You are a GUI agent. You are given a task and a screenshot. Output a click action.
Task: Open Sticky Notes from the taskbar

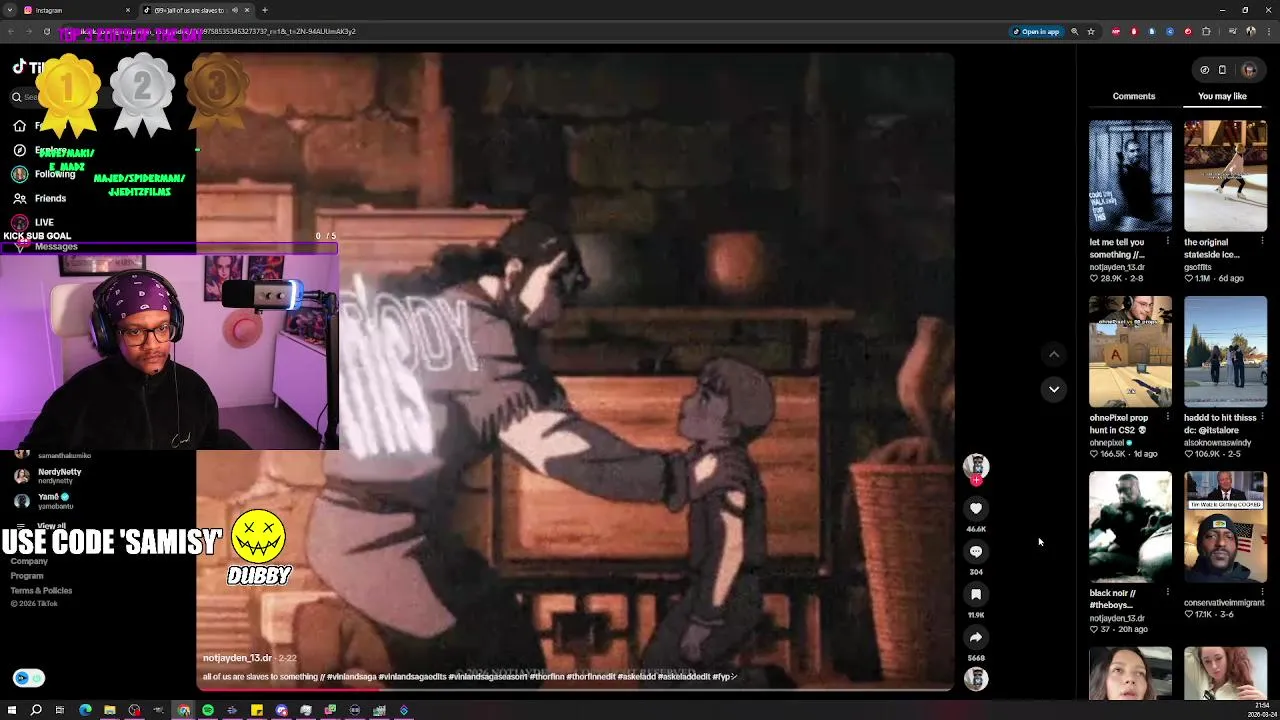[x=257, y=710]
